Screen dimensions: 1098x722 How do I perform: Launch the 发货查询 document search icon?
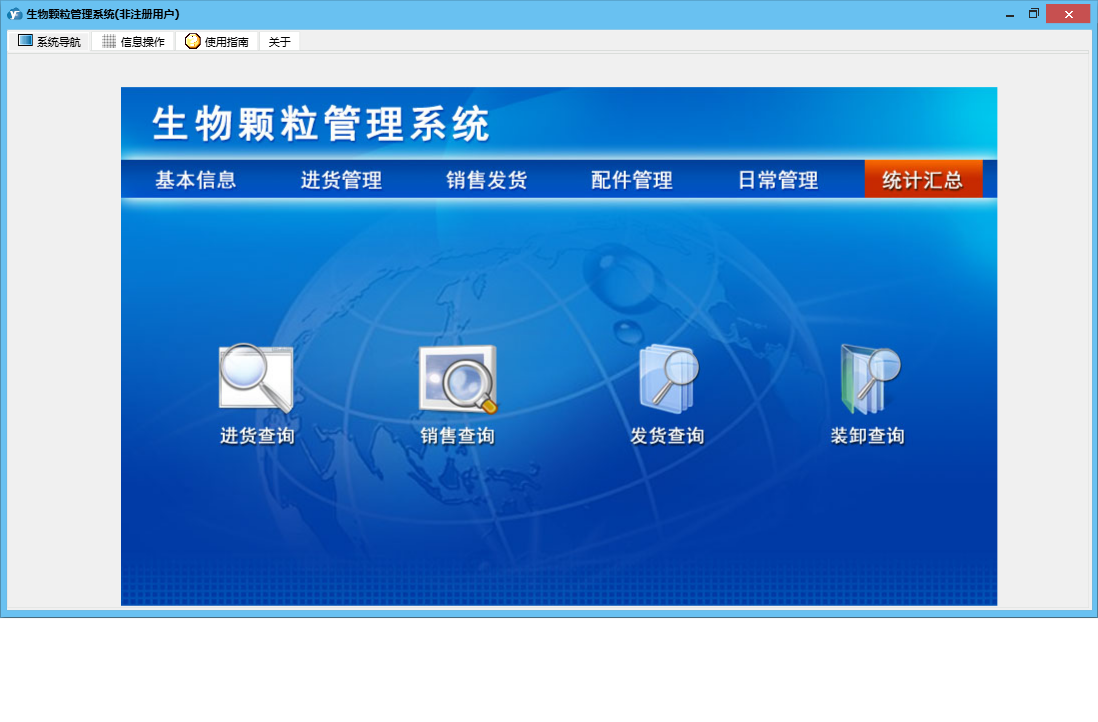click(x=667, y=379)
